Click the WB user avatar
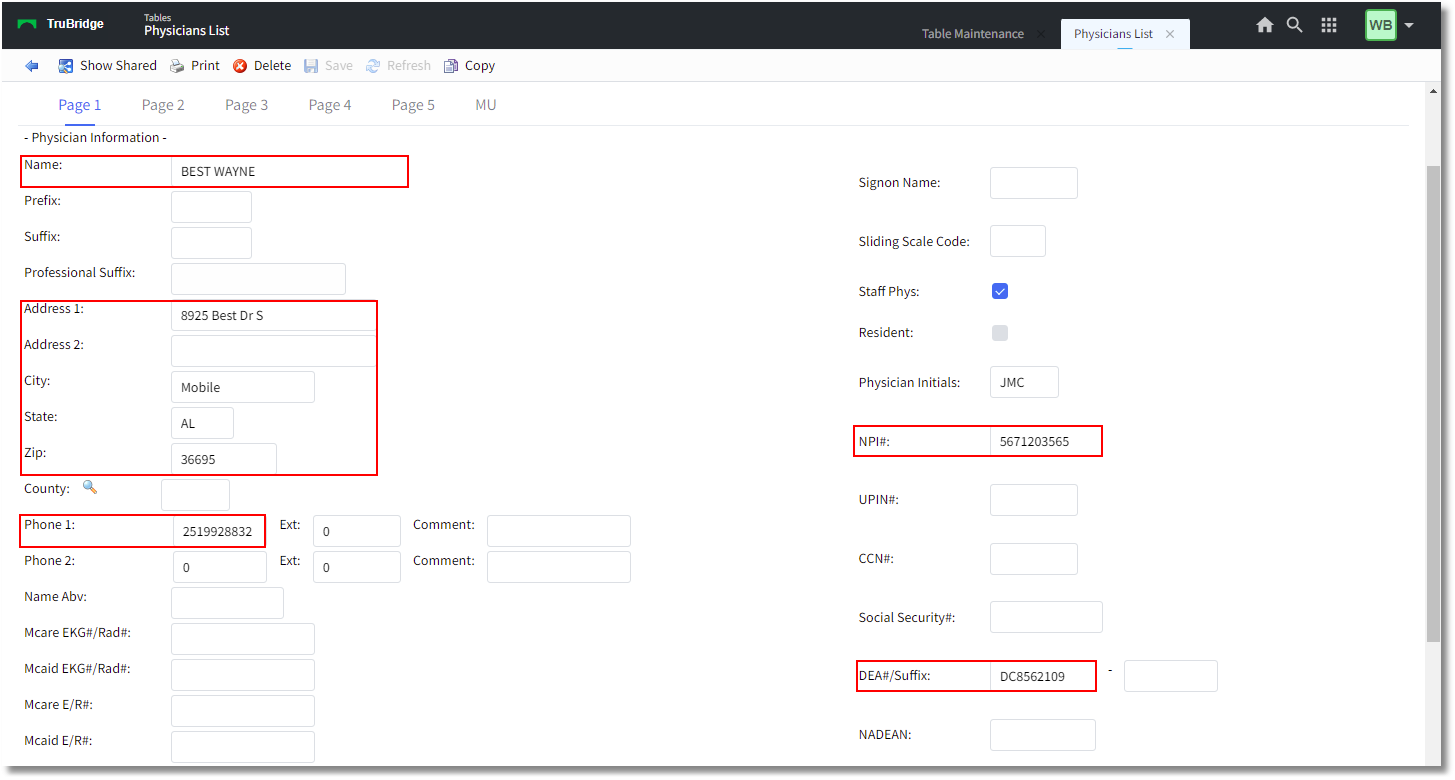 tap(1380, 25)
